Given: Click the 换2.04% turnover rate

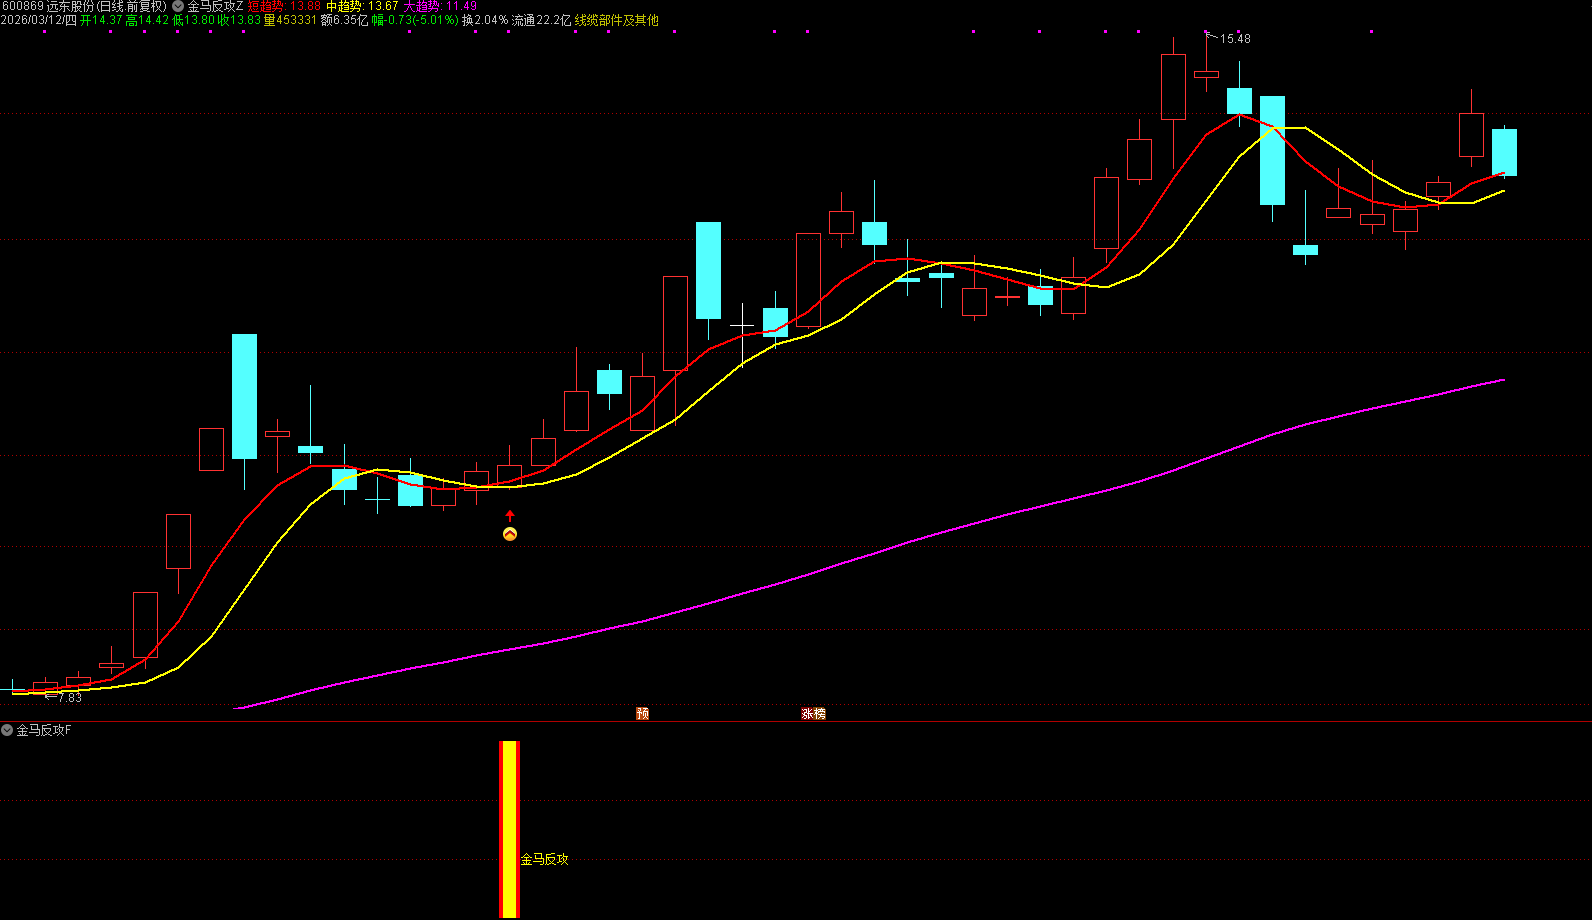Looking at the screenshot, I should click(x=485, y=20).
